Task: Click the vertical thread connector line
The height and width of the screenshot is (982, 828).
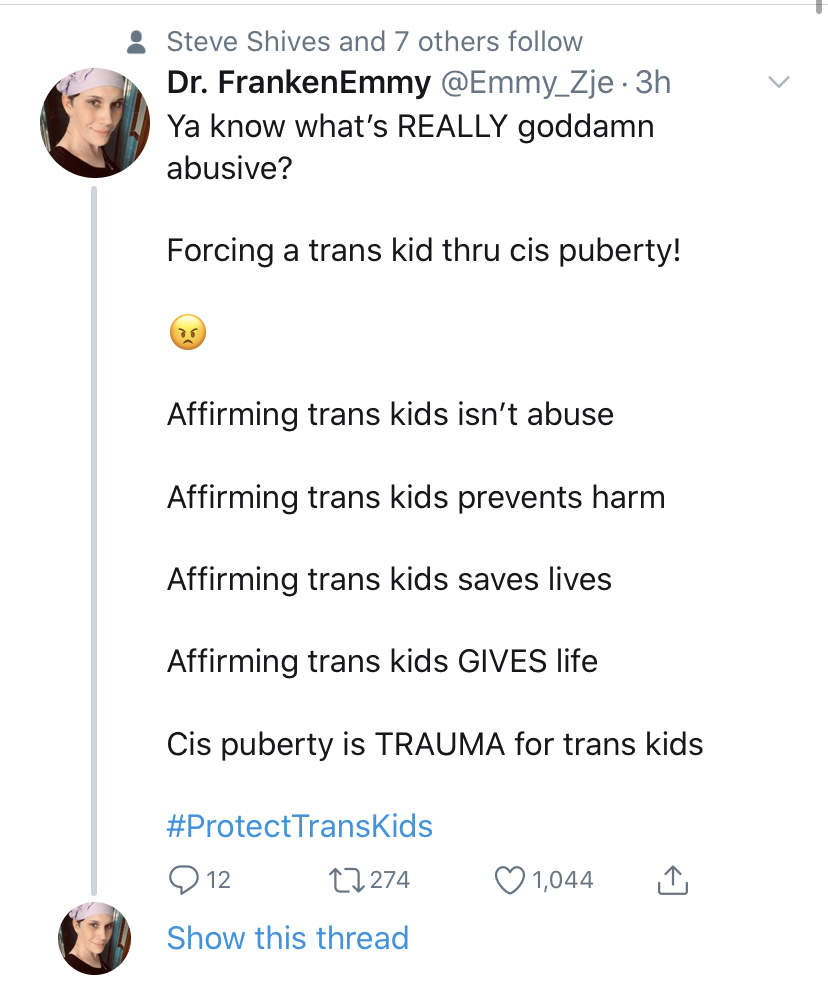Action: tap(94, 540)
